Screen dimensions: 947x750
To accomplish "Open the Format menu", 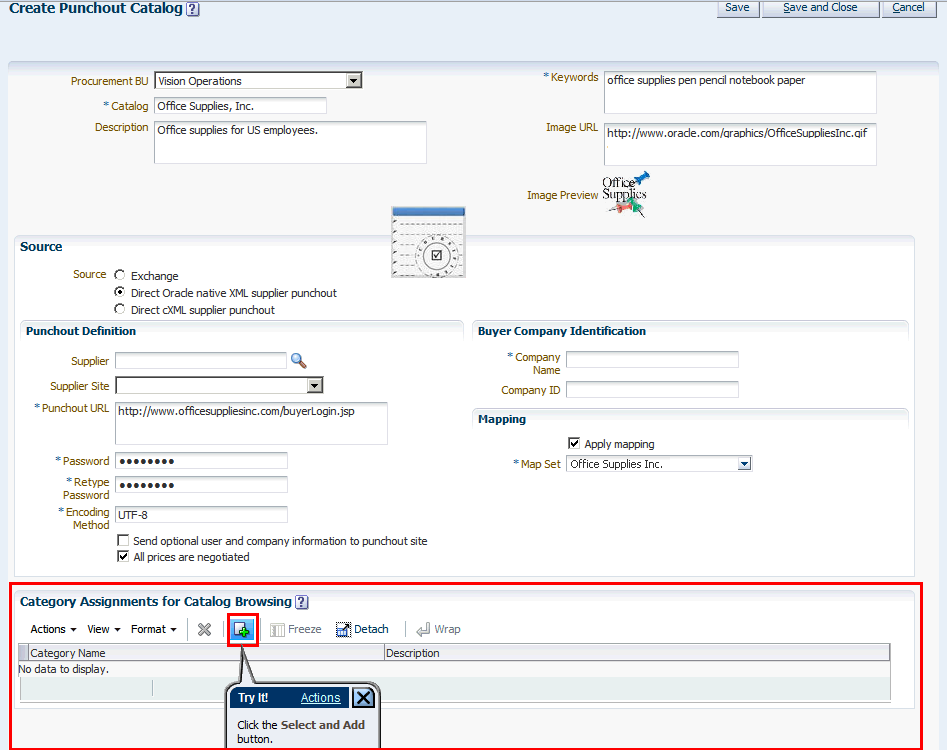I will pos(152,629).
